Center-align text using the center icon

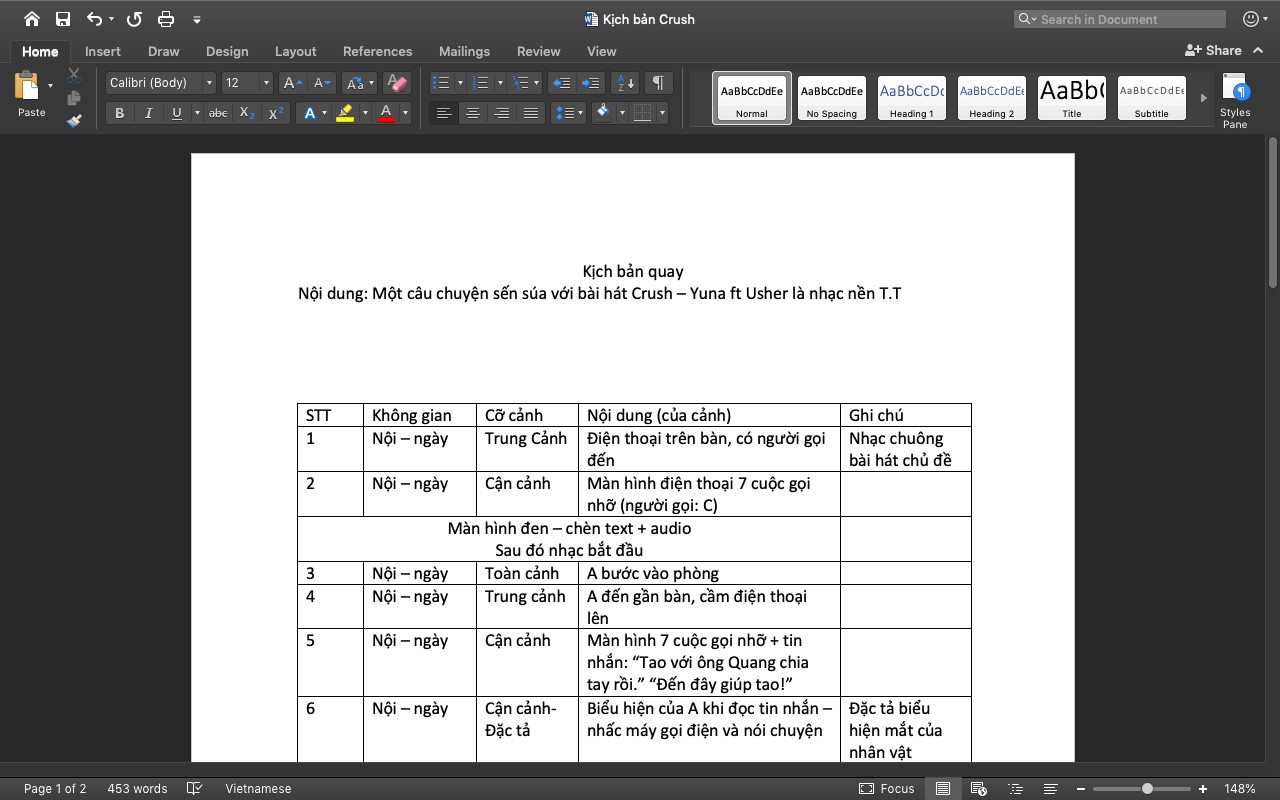[x=473, y=113]
